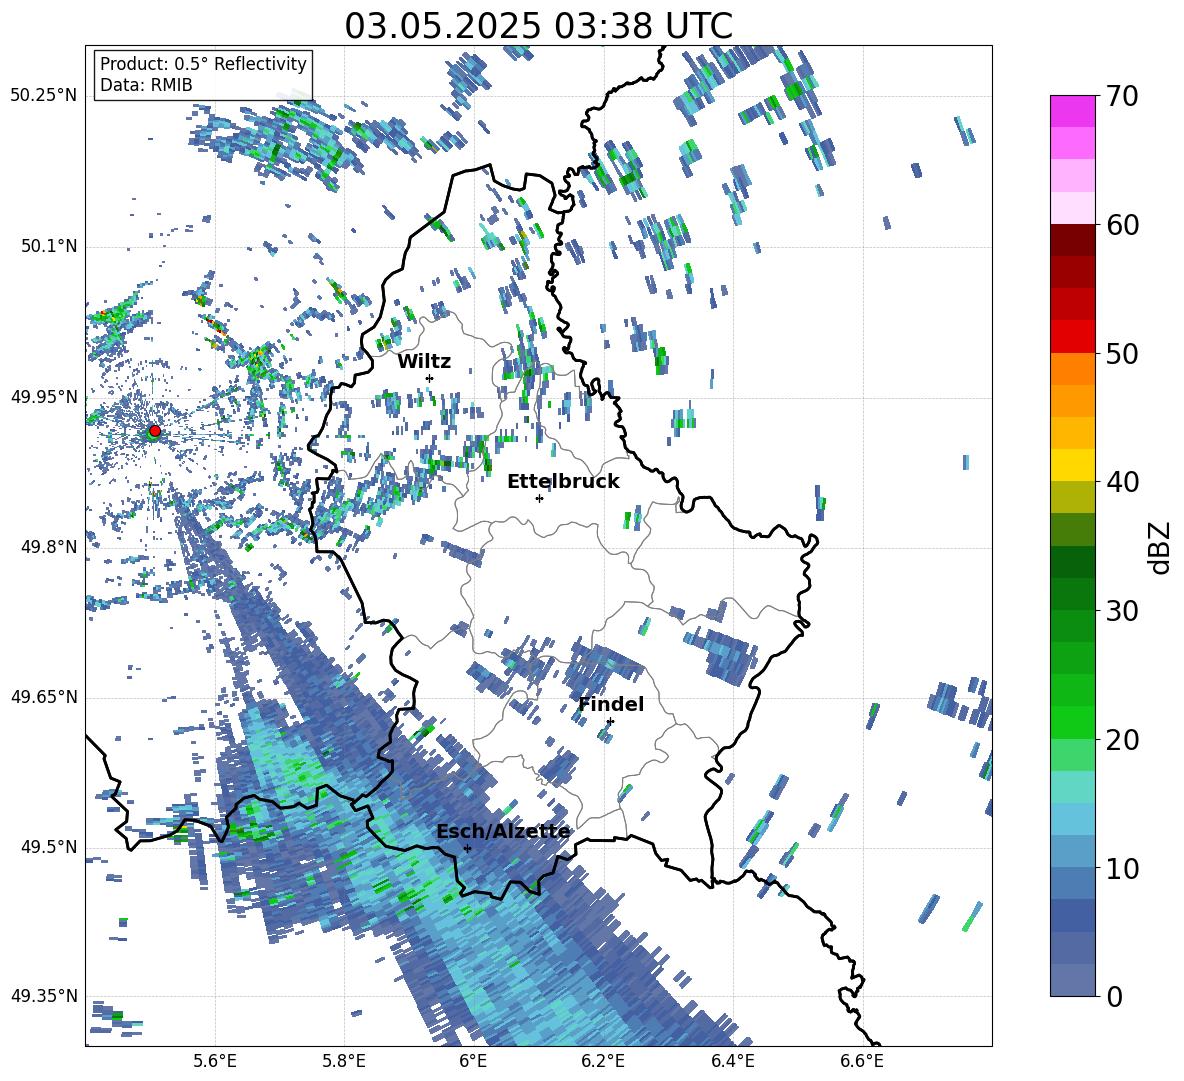Click colorbar tick label 20
Image resolution: width=1184 pixels, height=1081 pixels.
(x=1122, y=740)
